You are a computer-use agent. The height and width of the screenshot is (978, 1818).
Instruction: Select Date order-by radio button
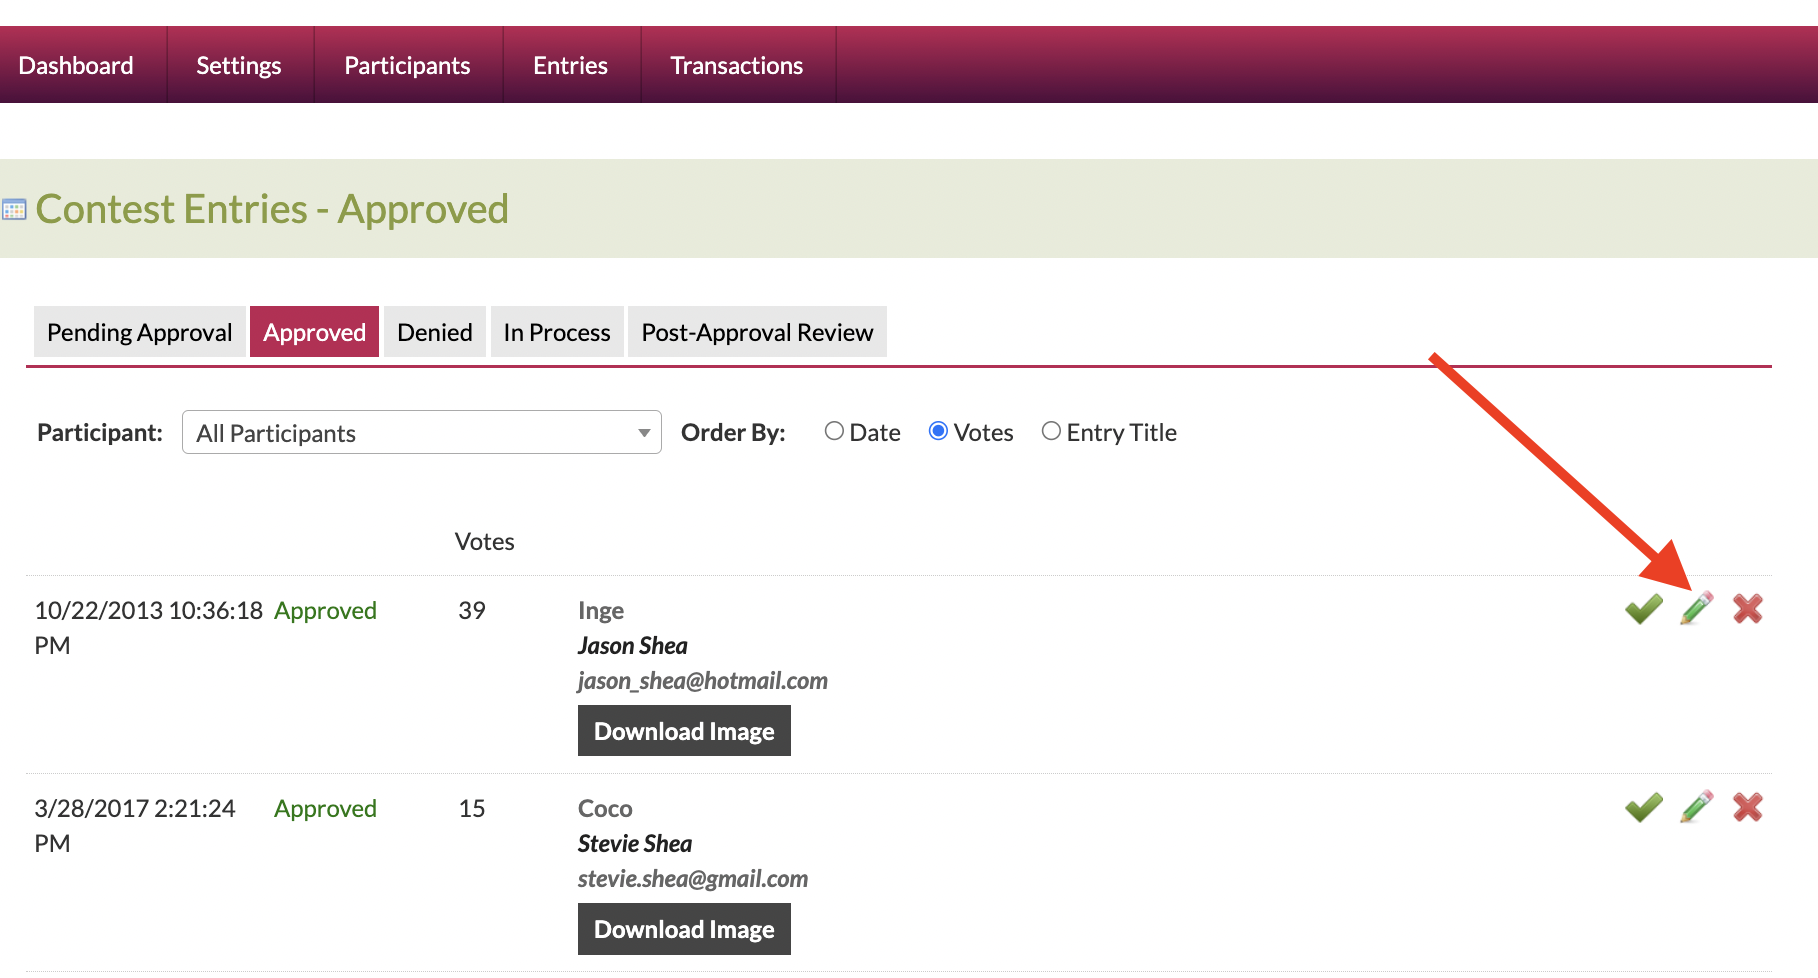tap(834, 431)
